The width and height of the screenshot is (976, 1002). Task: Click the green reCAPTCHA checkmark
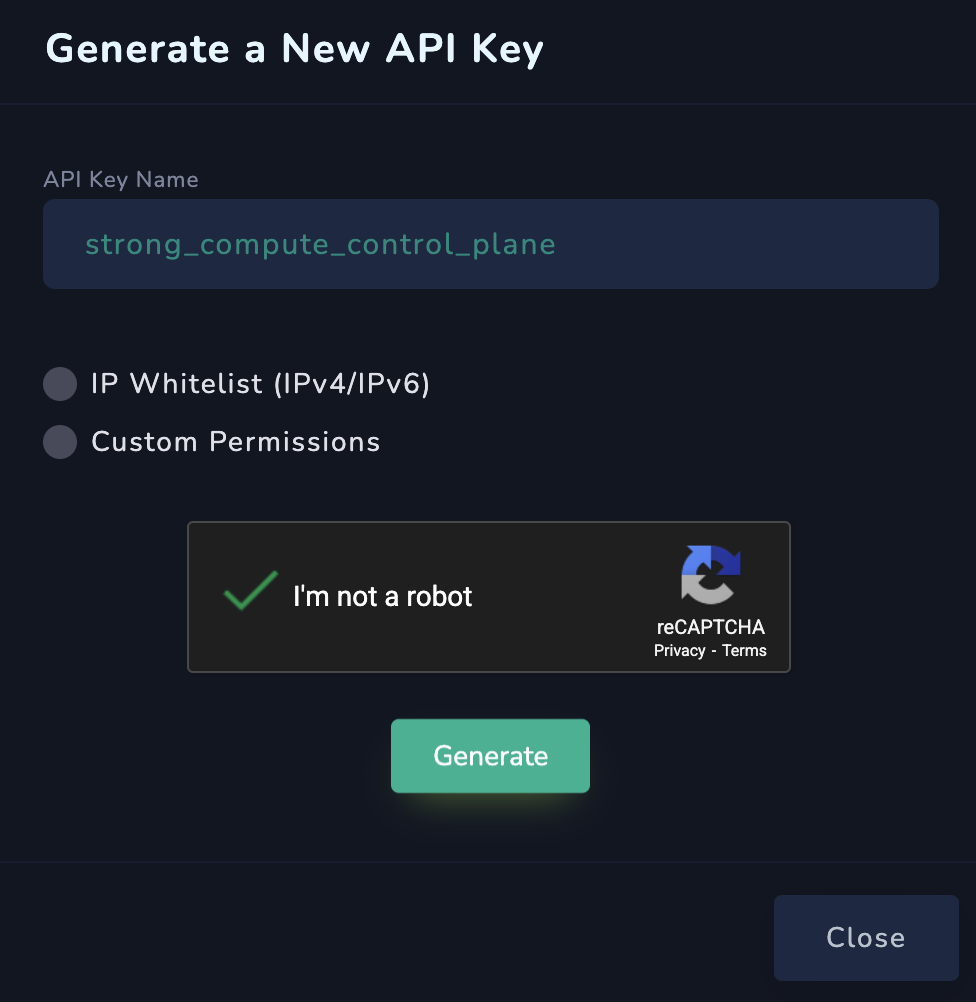click(x=250, y=591)
